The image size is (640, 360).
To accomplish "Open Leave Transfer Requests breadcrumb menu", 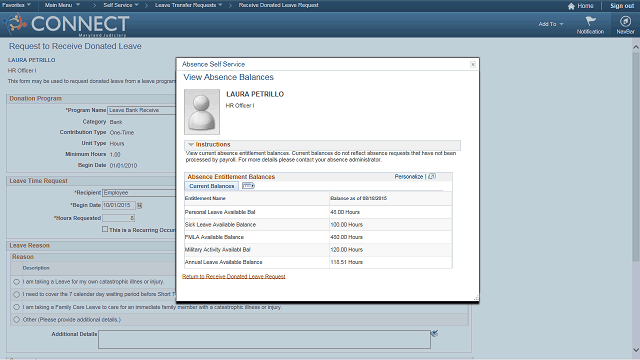I will [188, 5].
